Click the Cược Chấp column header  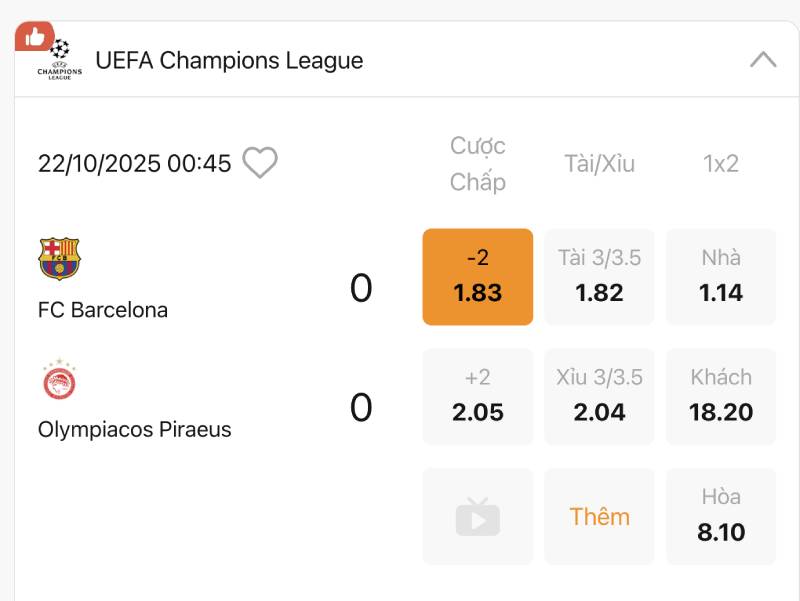click(x=478, y=164)
